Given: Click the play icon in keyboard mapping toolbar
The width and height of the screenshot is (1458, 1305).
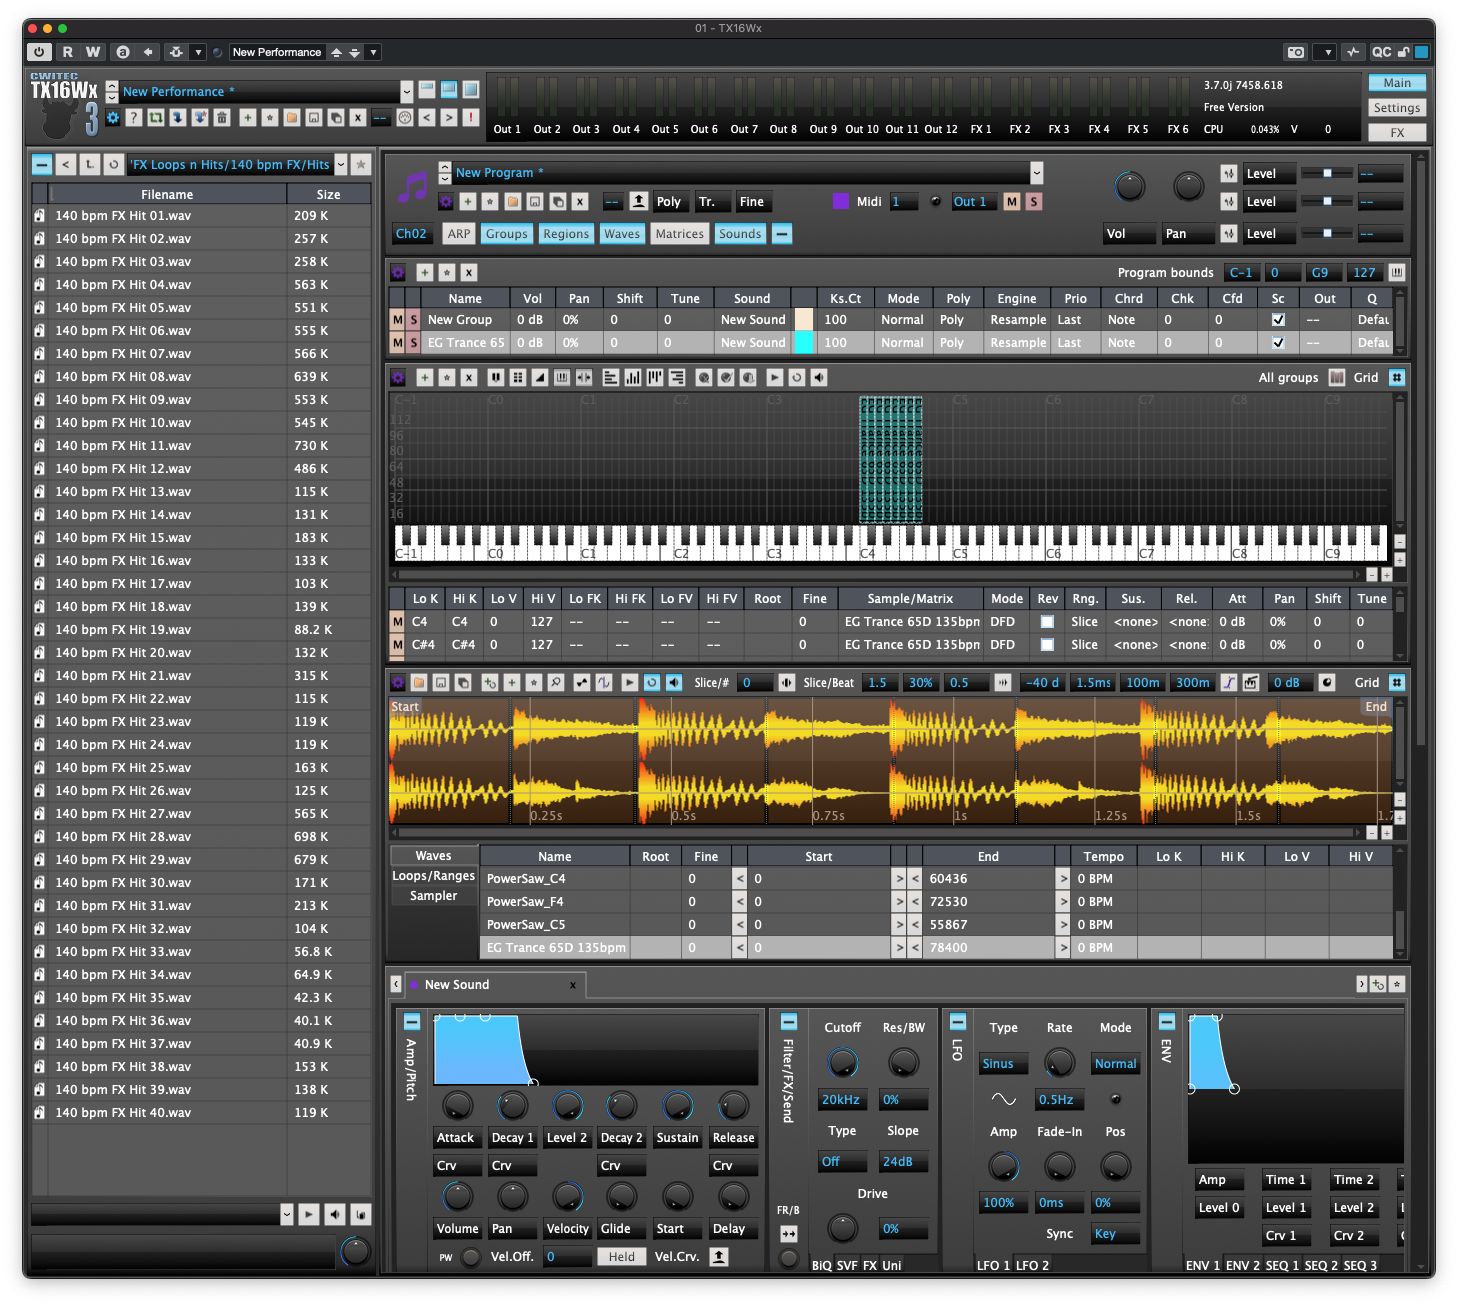Looking at the screenshot, I should (775, 378).
